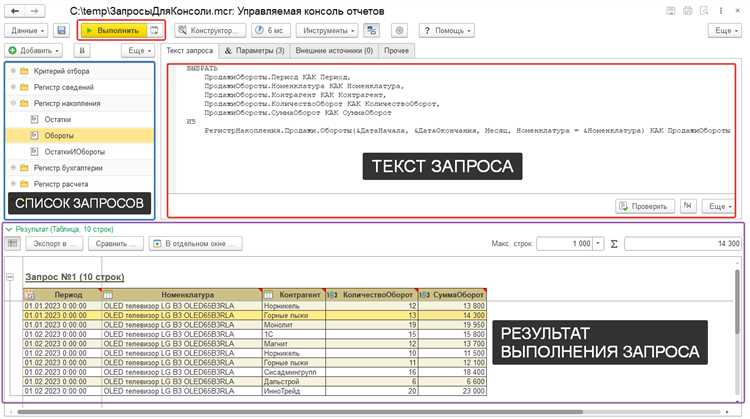Select the Обороты query item
Image resolution: width=750 pixels, height=419 pixels.
point(80,135)
